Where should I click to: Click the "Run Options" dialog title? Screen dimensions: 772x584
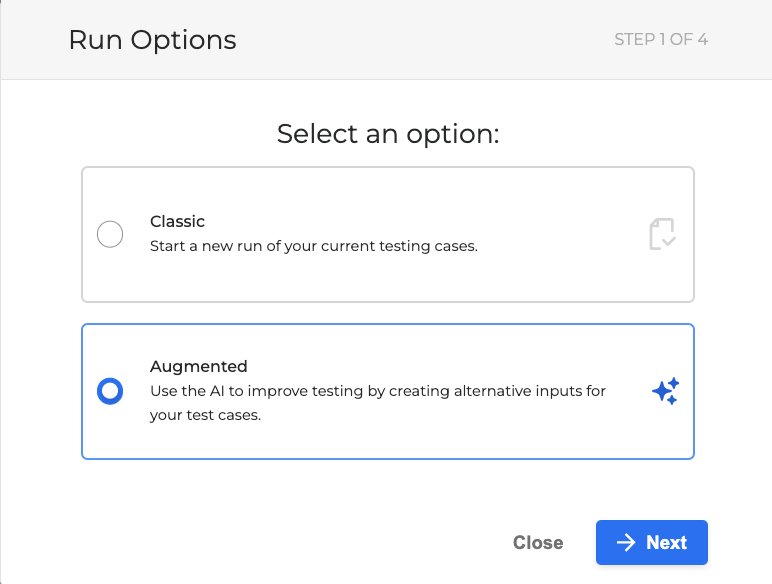coord(152,41)
